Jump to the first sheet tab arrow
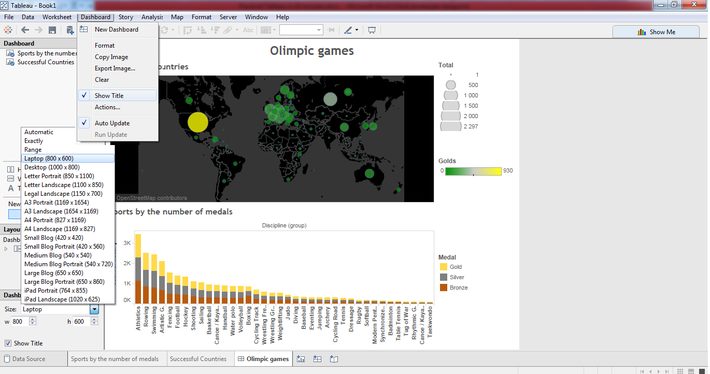Screen dimensions: 710x374 tap(642, 371)
